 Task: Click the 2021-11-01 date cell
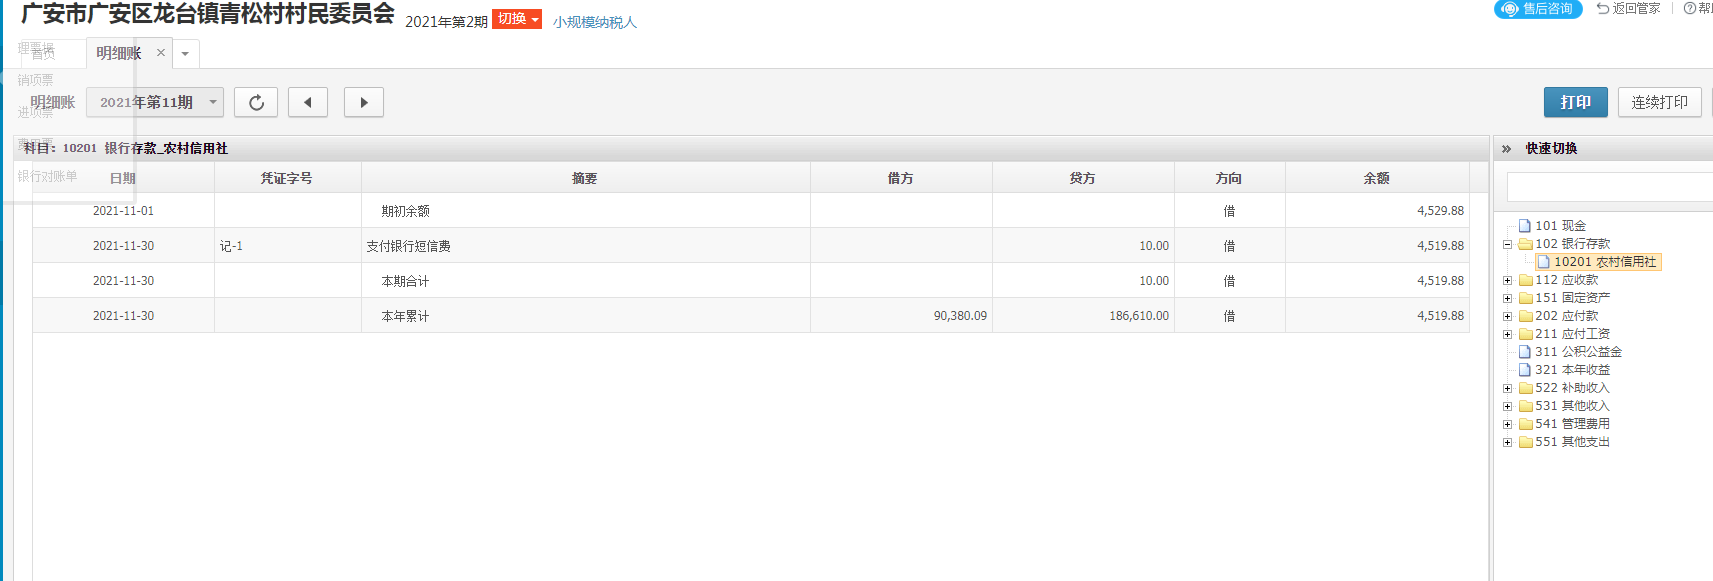point(123,211)
